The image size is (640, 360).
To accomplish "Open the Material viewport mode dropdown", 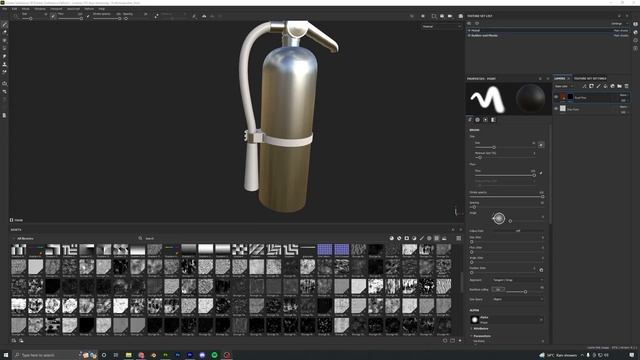I will tap(441, 27).
